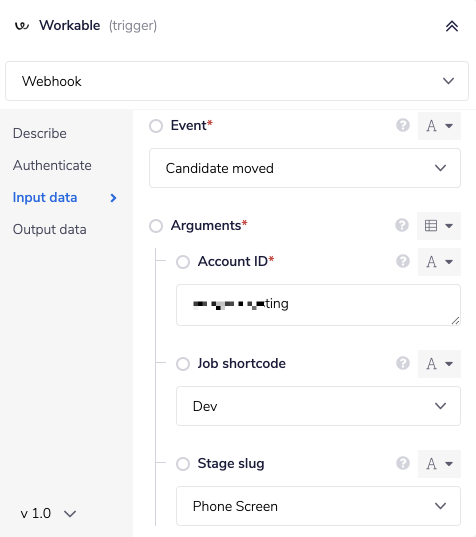Select the Event field radio button
The width and height of the screenshot is (476, 537).
coord(156,126)
